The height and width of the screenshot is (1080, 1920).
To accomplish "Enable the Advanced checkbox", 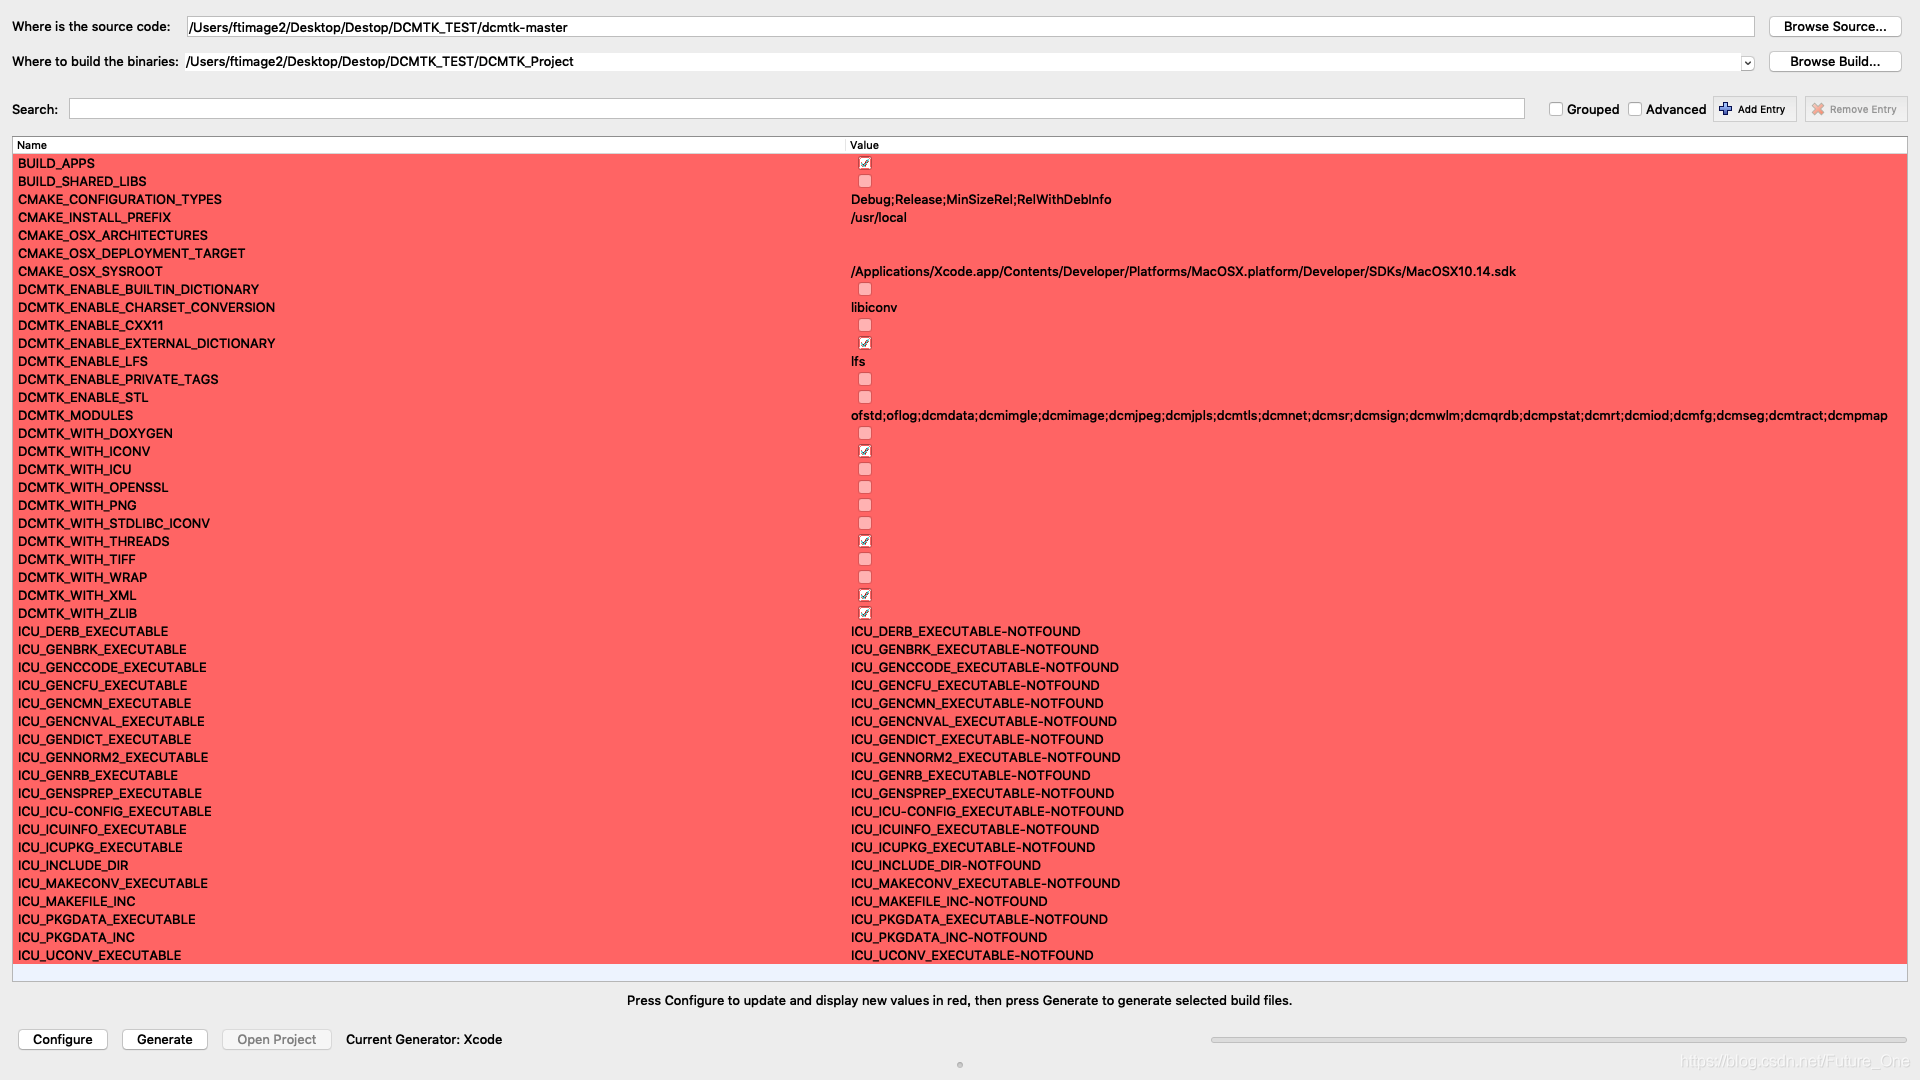I will click(1635, 109).
